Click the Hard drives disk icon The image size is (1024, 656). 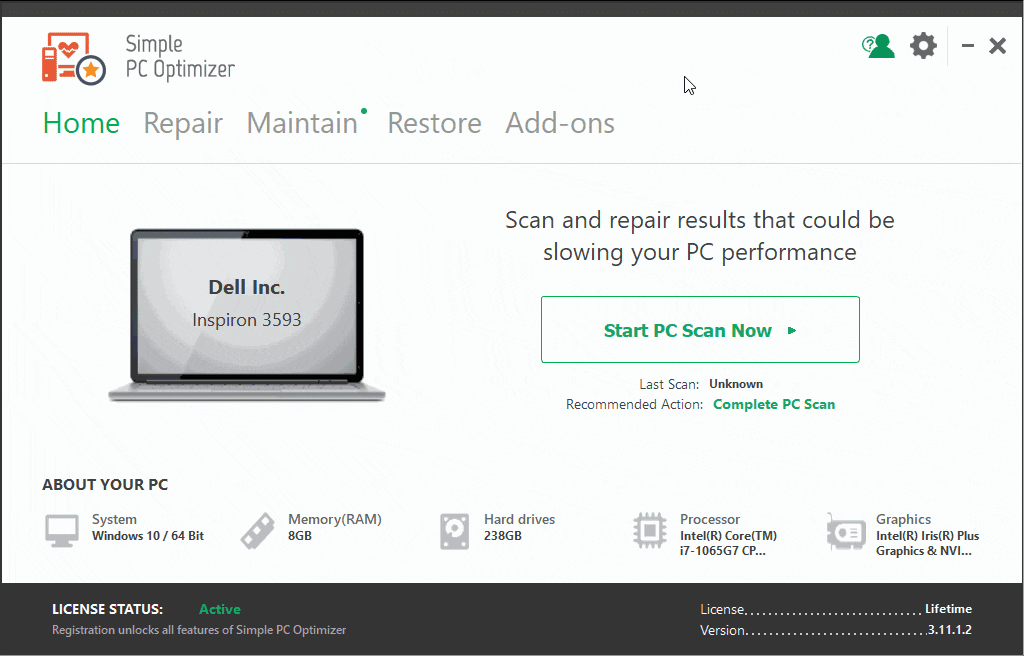[454, 531]
